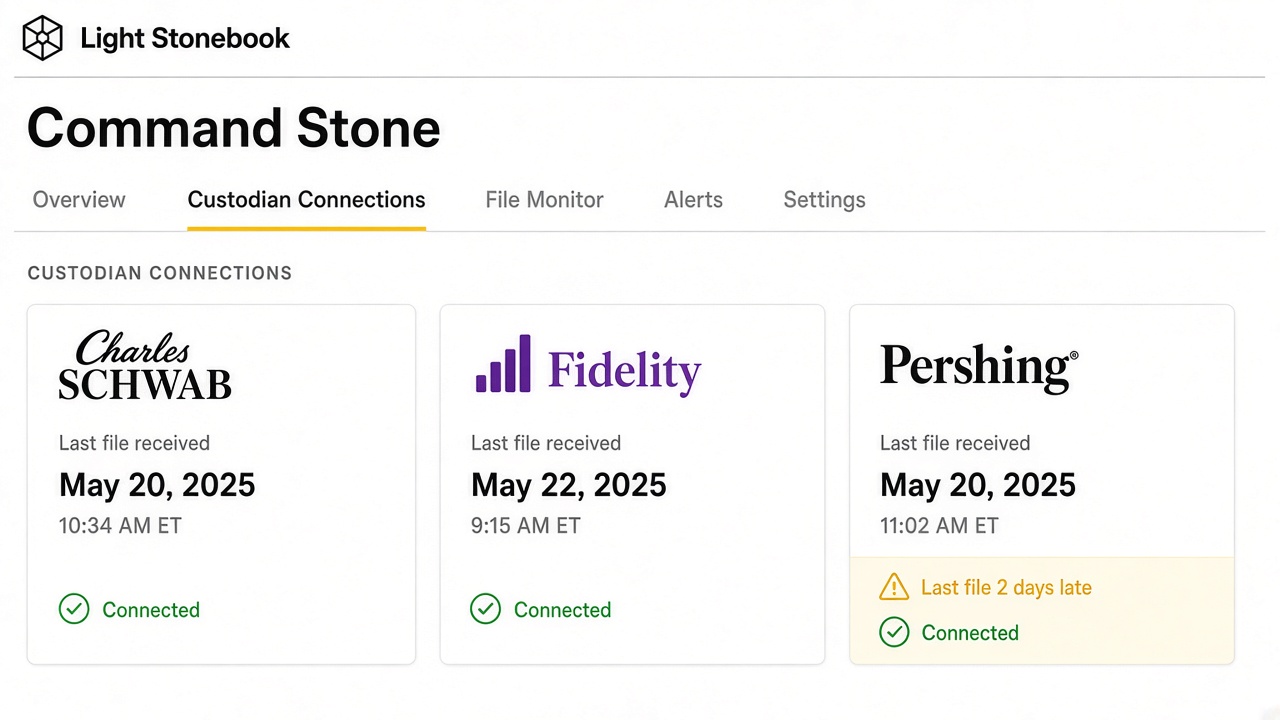Viewport: 1280px width, 720px height.
Task: Click the Light Stonebook hexagon logo icon
Action: (x=43, y=39)
